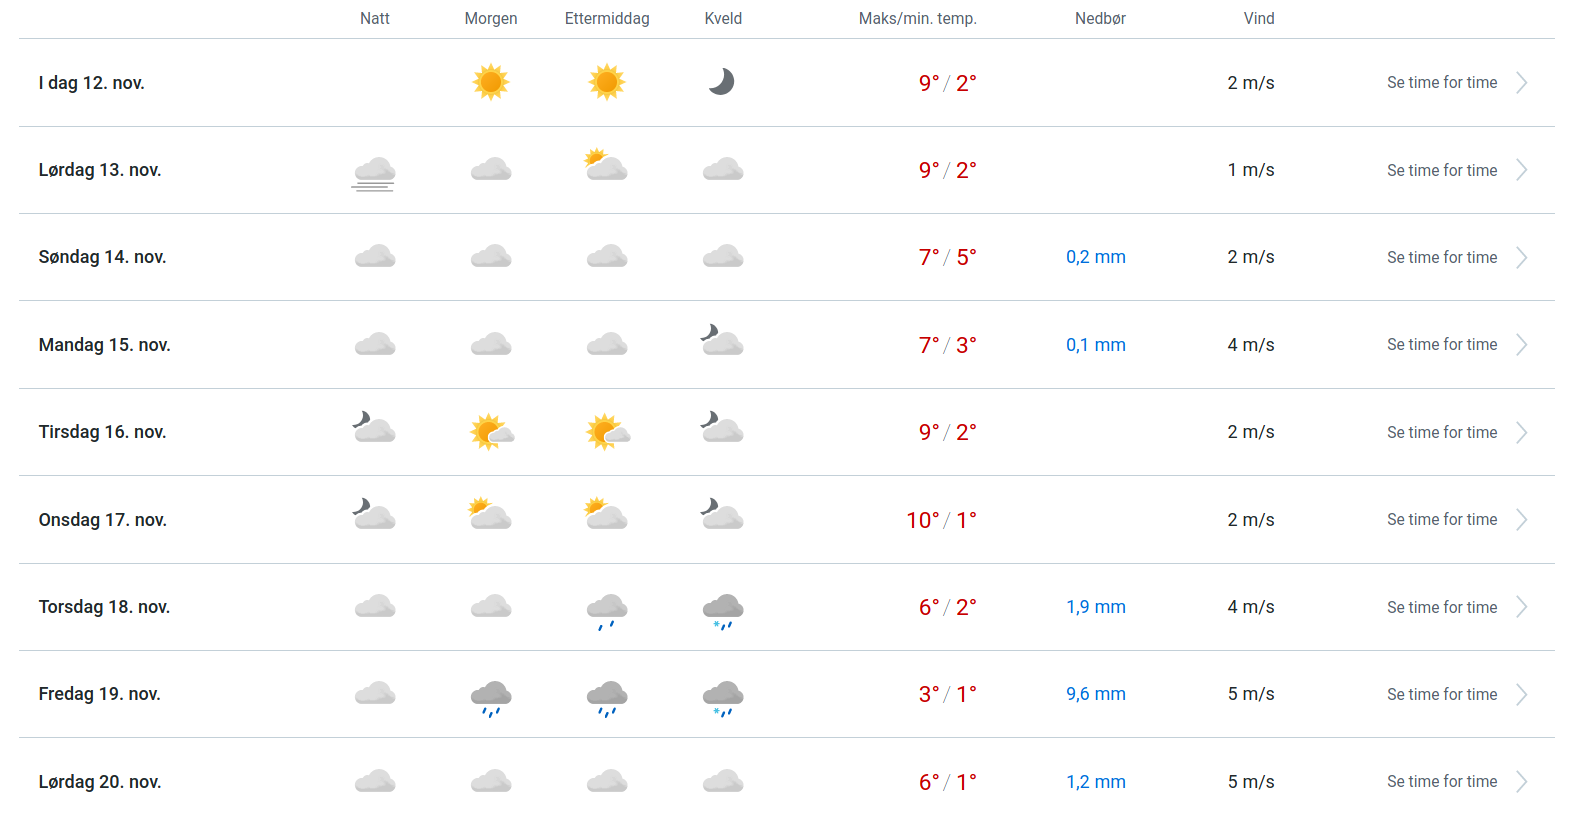The image size is (1574, 825).
Task: Click Lørdag 13. nov. afternoon partly cloudy icon
Action: [606, 166]
